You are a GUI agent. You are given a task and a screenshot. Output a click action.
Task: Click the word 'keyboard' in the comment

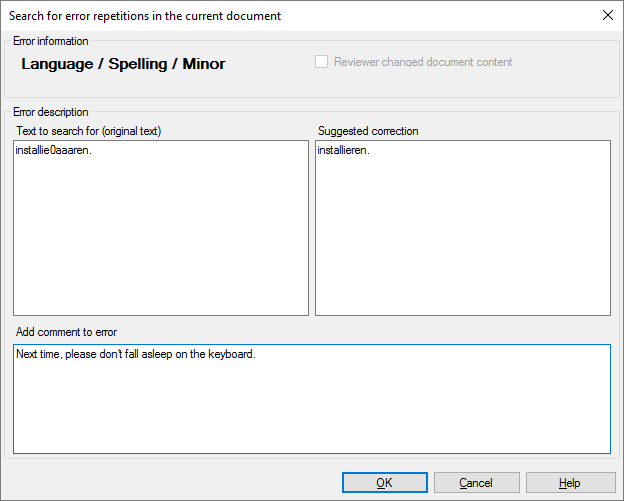tap(232, 354)
